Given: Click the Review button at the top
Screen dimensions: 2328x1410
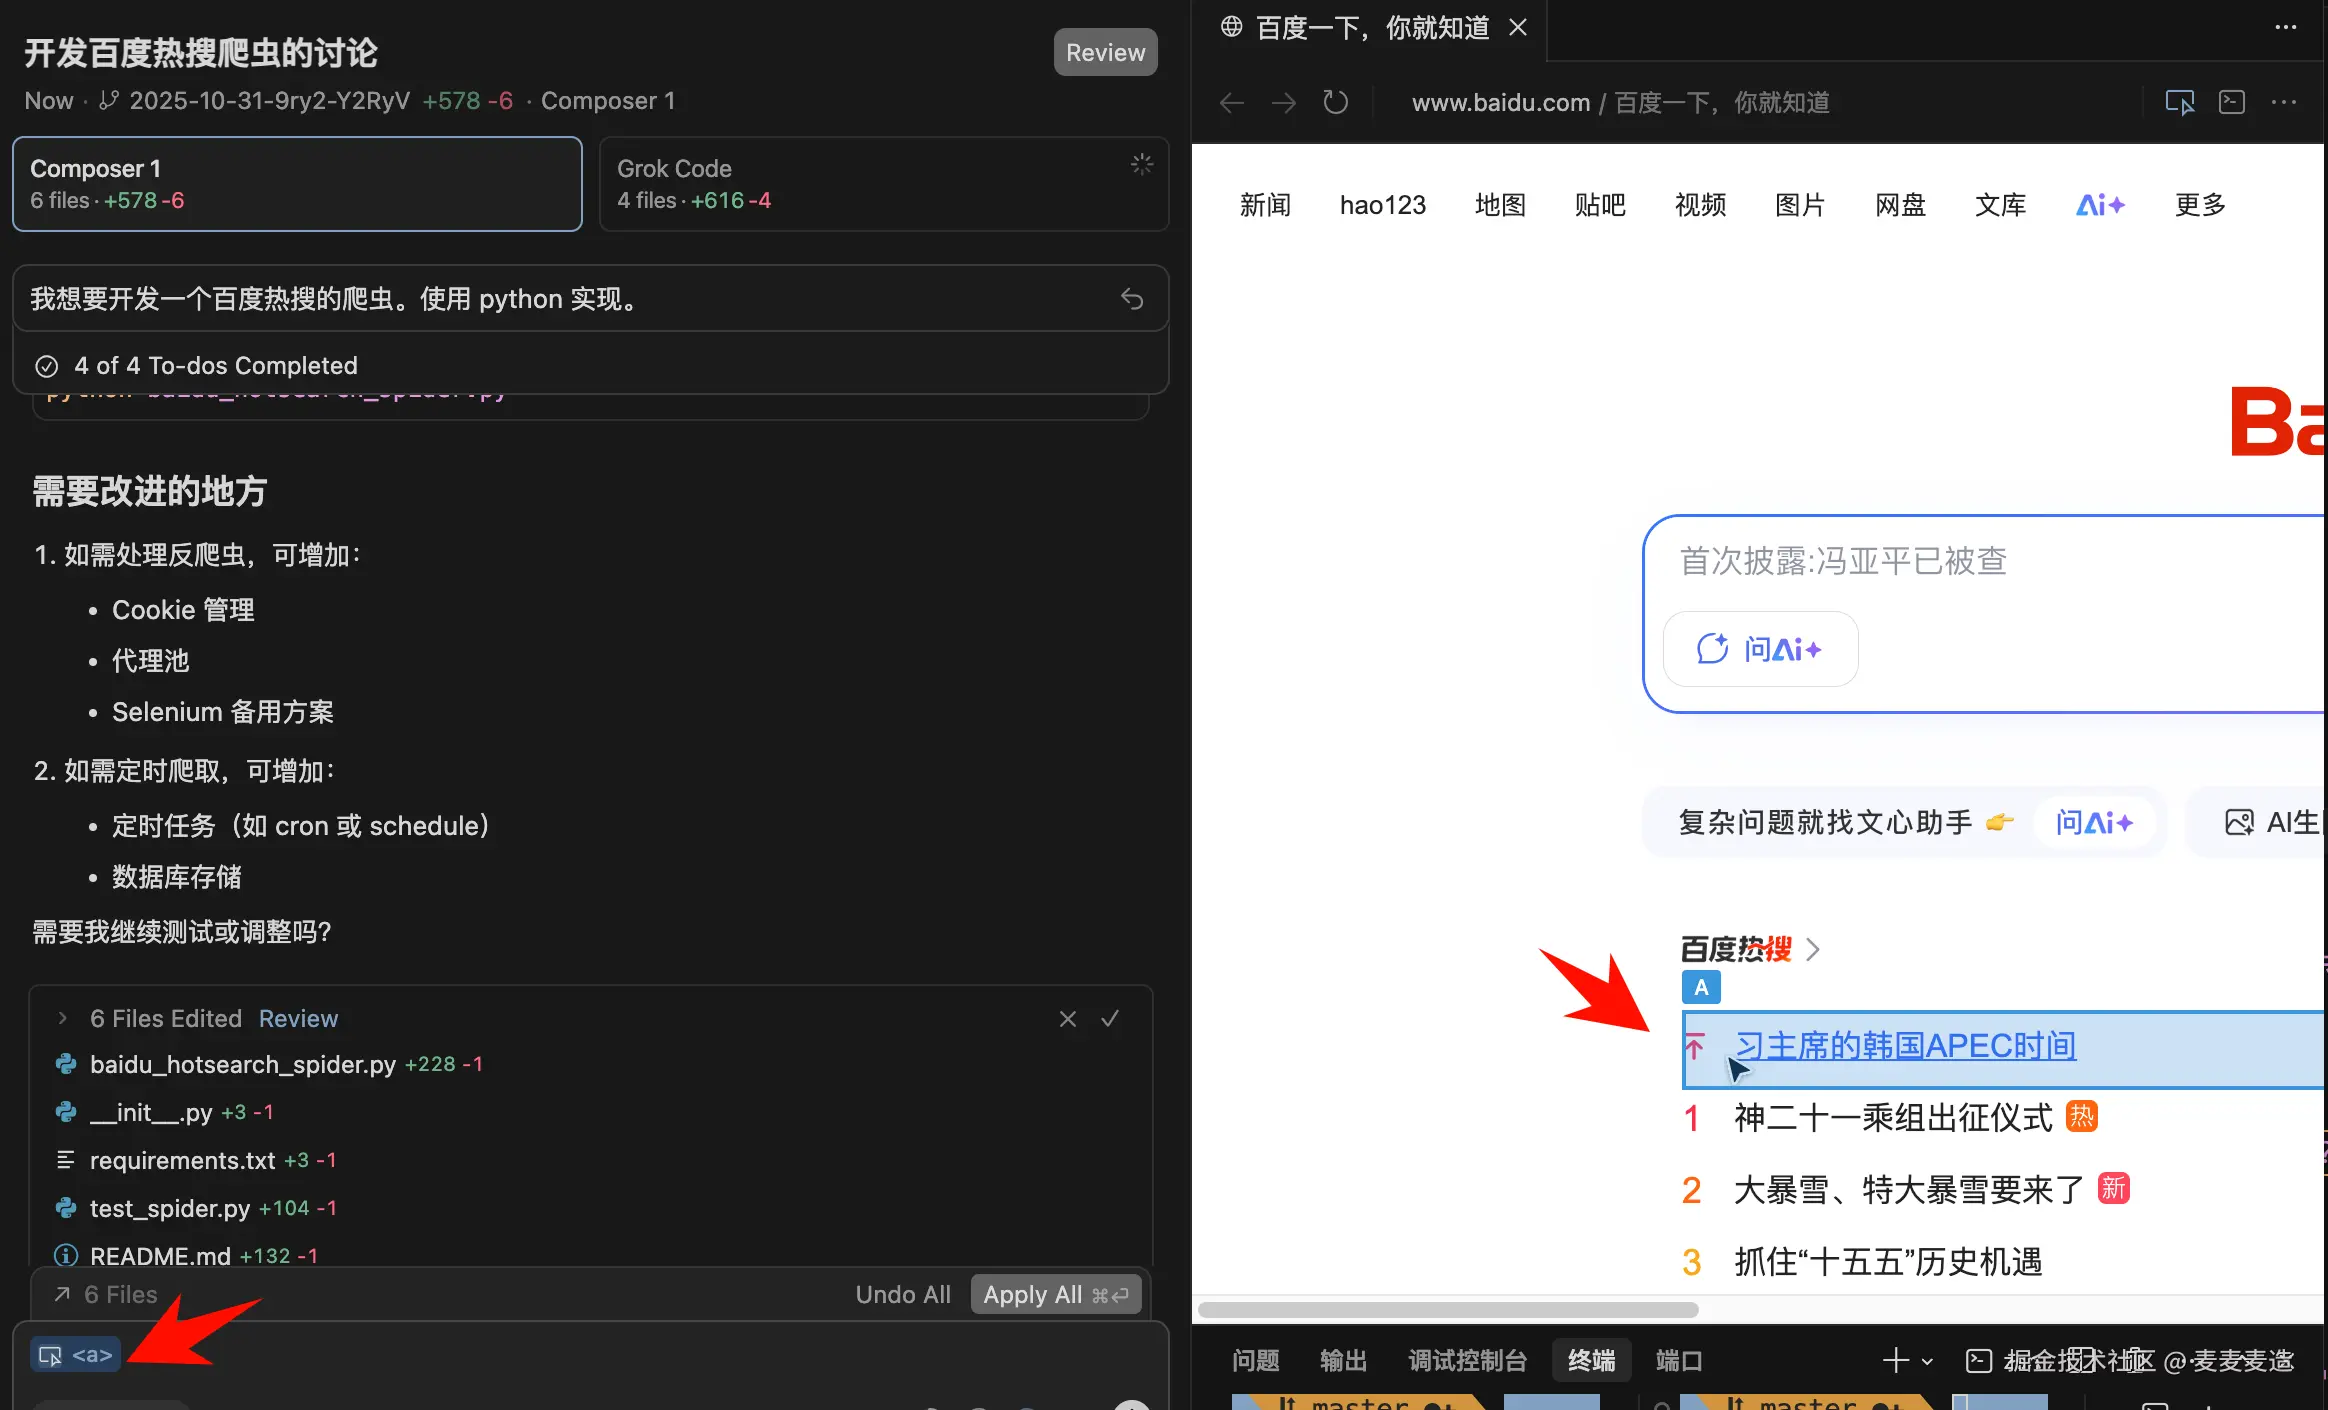Looking at the screenshot, I should (x=1104, y=51).
